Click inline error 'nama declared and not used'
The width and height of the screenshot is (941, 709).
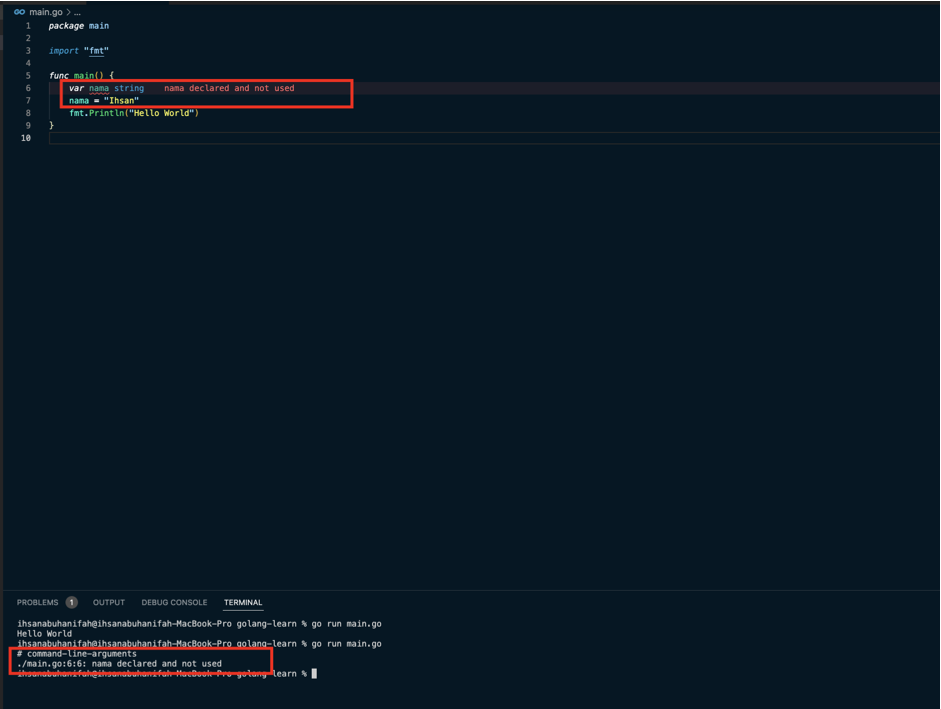point(229,88)
